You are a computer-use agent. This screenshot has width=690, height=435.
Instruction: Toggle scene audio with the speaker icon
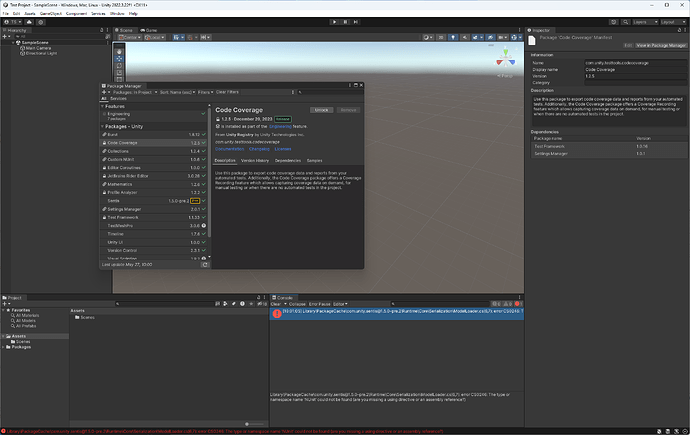pyautogui.click(x=465, y=37)
